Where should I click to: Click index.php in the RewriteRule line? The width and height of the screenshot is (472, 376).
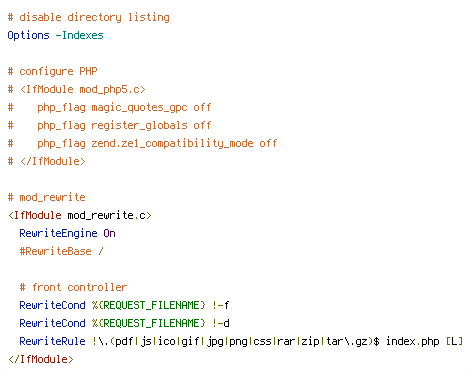click(413, 341)
